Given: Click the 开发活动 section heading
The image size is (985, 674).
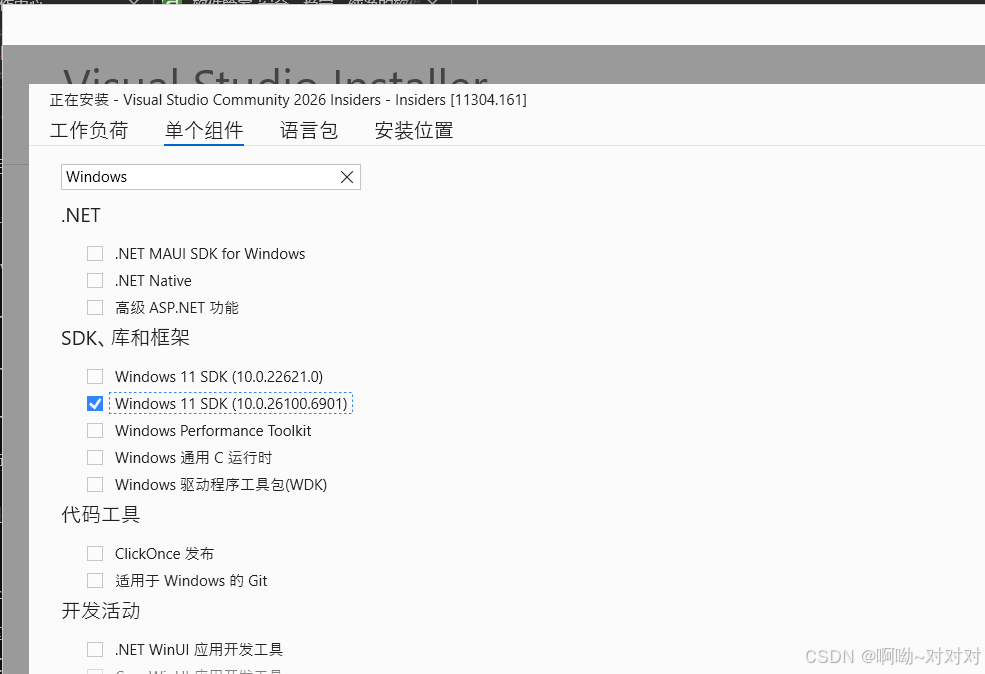Looking at the screenshot, I should (x=101, y=611).
